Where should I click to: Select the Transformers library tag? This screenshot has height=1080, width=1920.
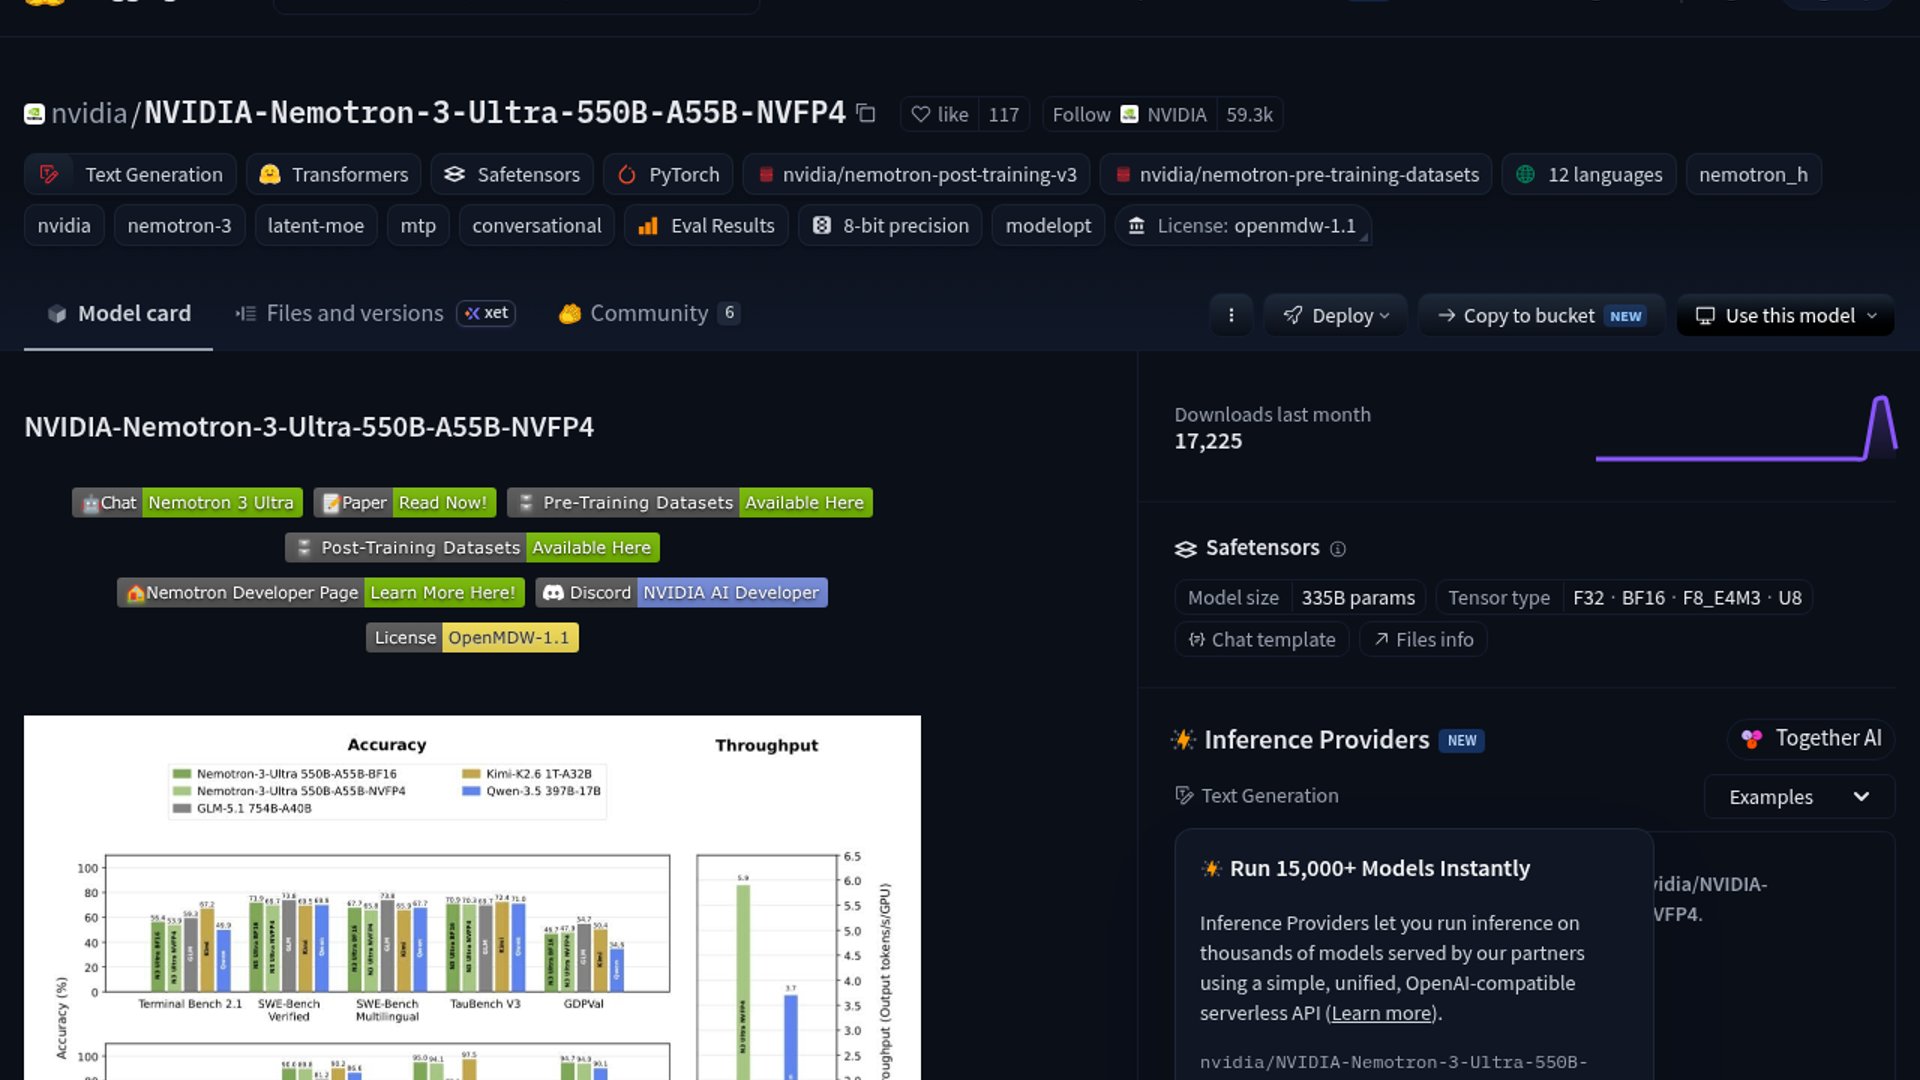(x=333, y=175)
